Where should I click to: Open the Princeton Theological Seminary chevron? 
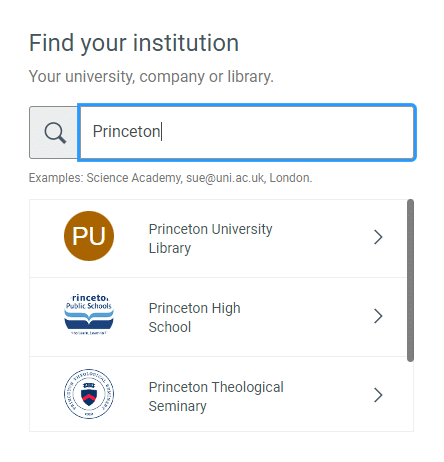tap(378, 395)
